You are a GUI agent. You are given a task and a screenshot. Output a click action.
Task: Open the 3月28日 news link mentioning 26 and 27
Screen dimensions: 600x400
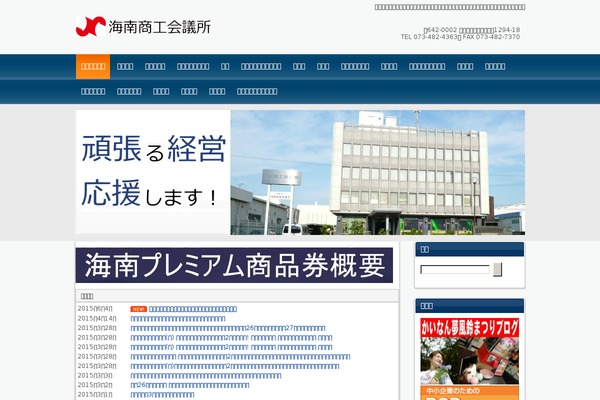tap(228, 328)
